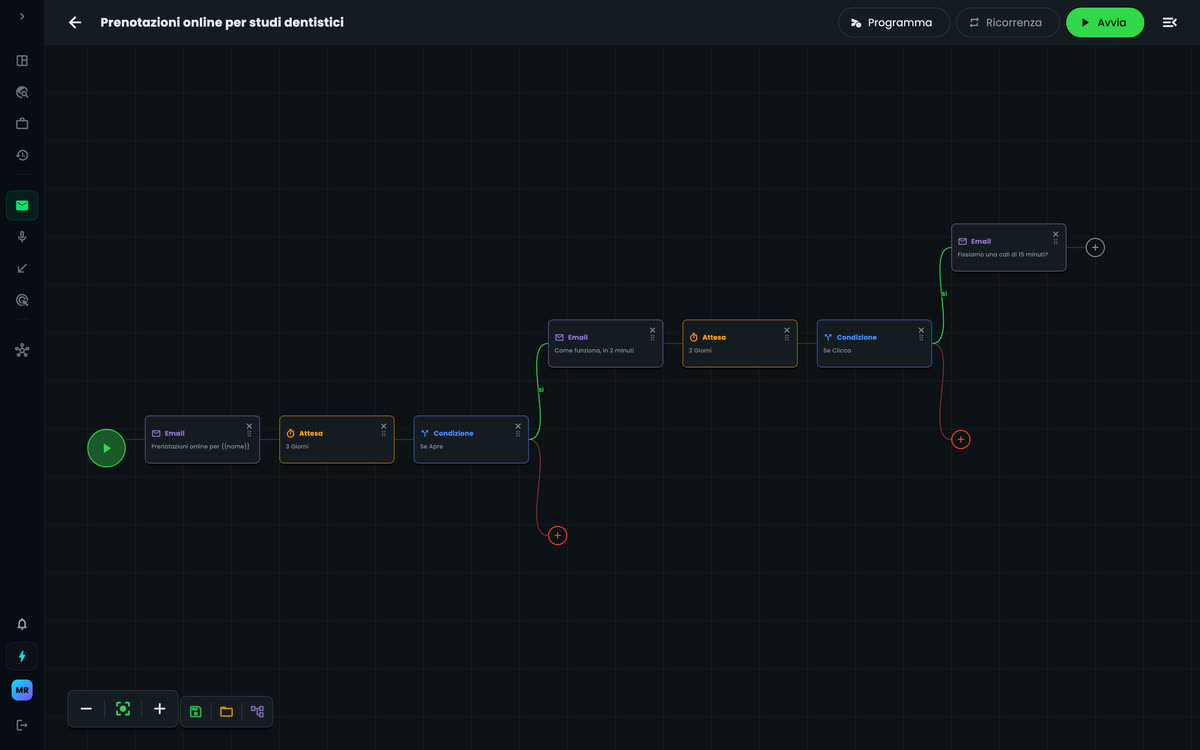Fit the workflow to view
Viewport: 1200px width, 750px height.
click(x=123, y=709)
